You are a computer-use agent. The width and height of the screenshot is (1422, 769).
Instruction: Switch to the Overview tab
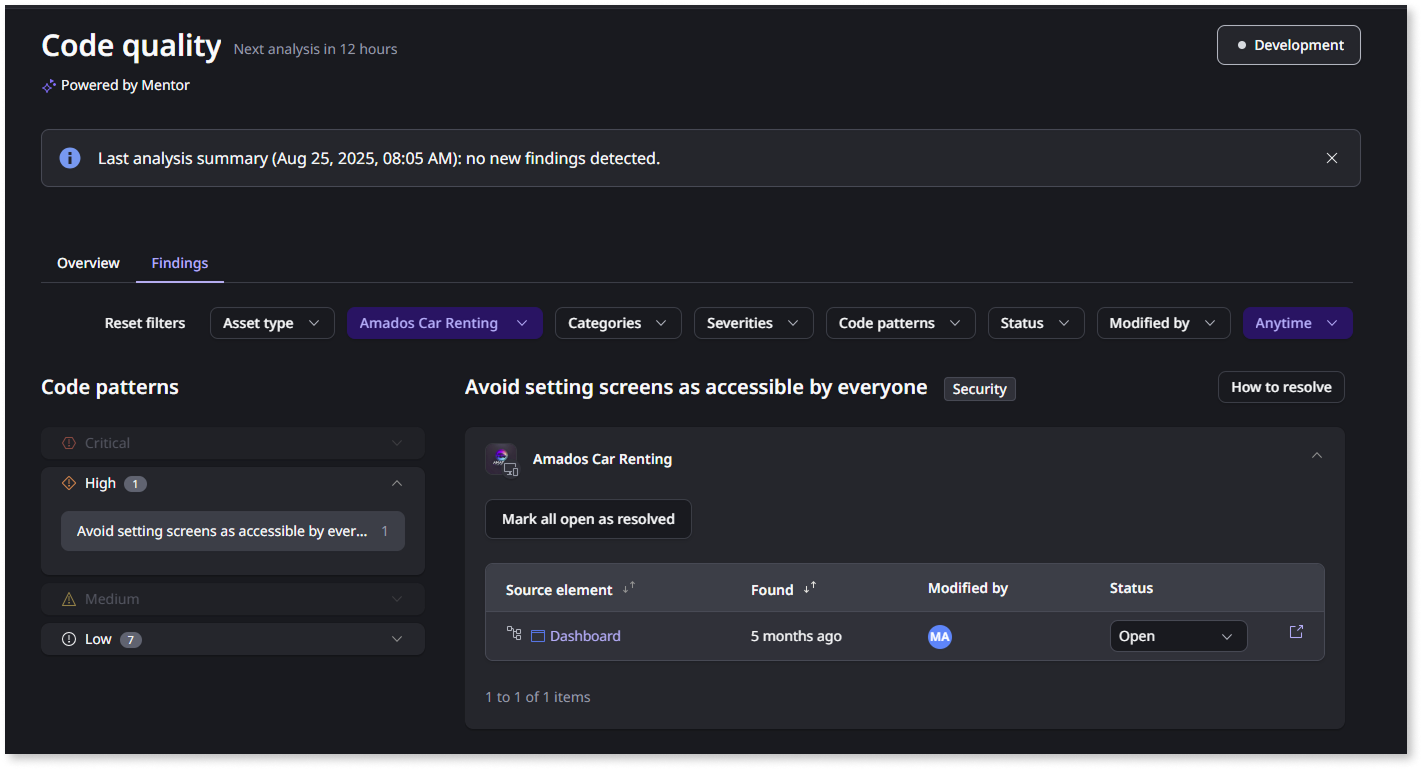pos(88,263)
